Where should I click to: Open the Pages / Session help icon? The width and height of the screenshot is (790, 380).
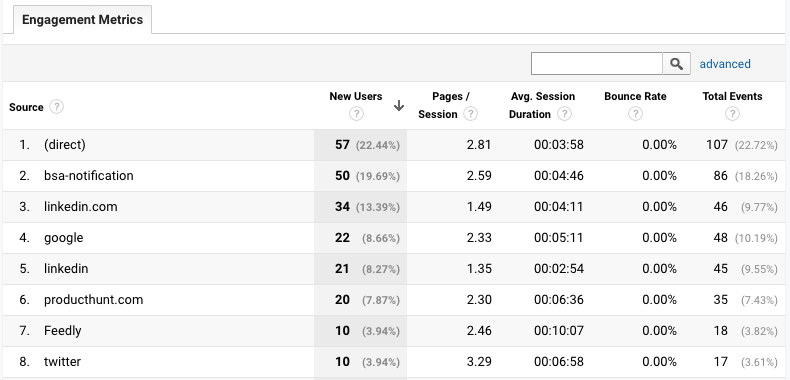click(470, 114)
